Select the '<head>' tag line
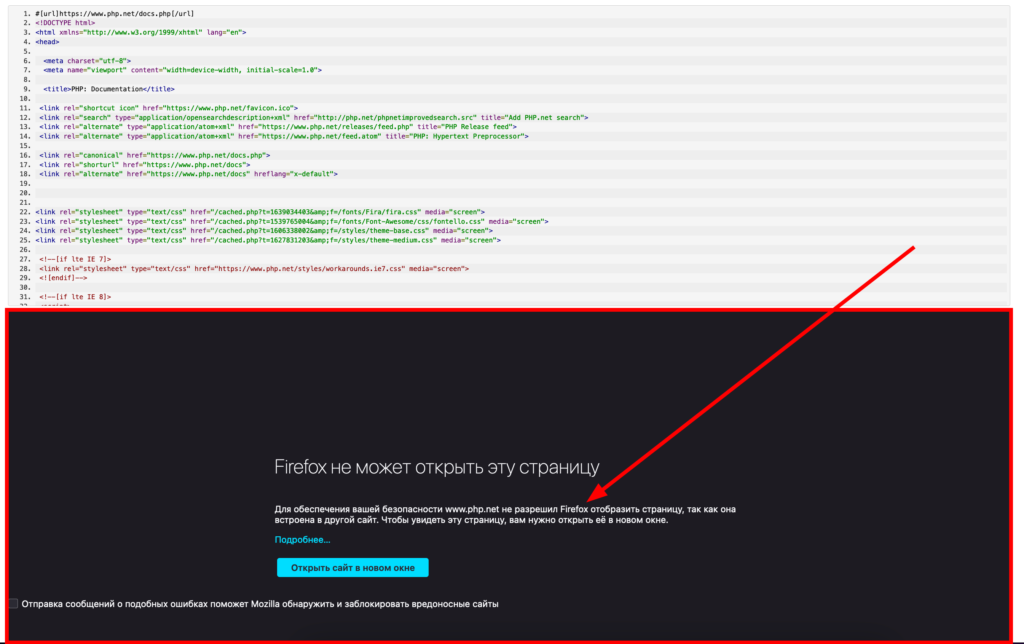Viewport: 1024px width, 644px height. point(48,42)
